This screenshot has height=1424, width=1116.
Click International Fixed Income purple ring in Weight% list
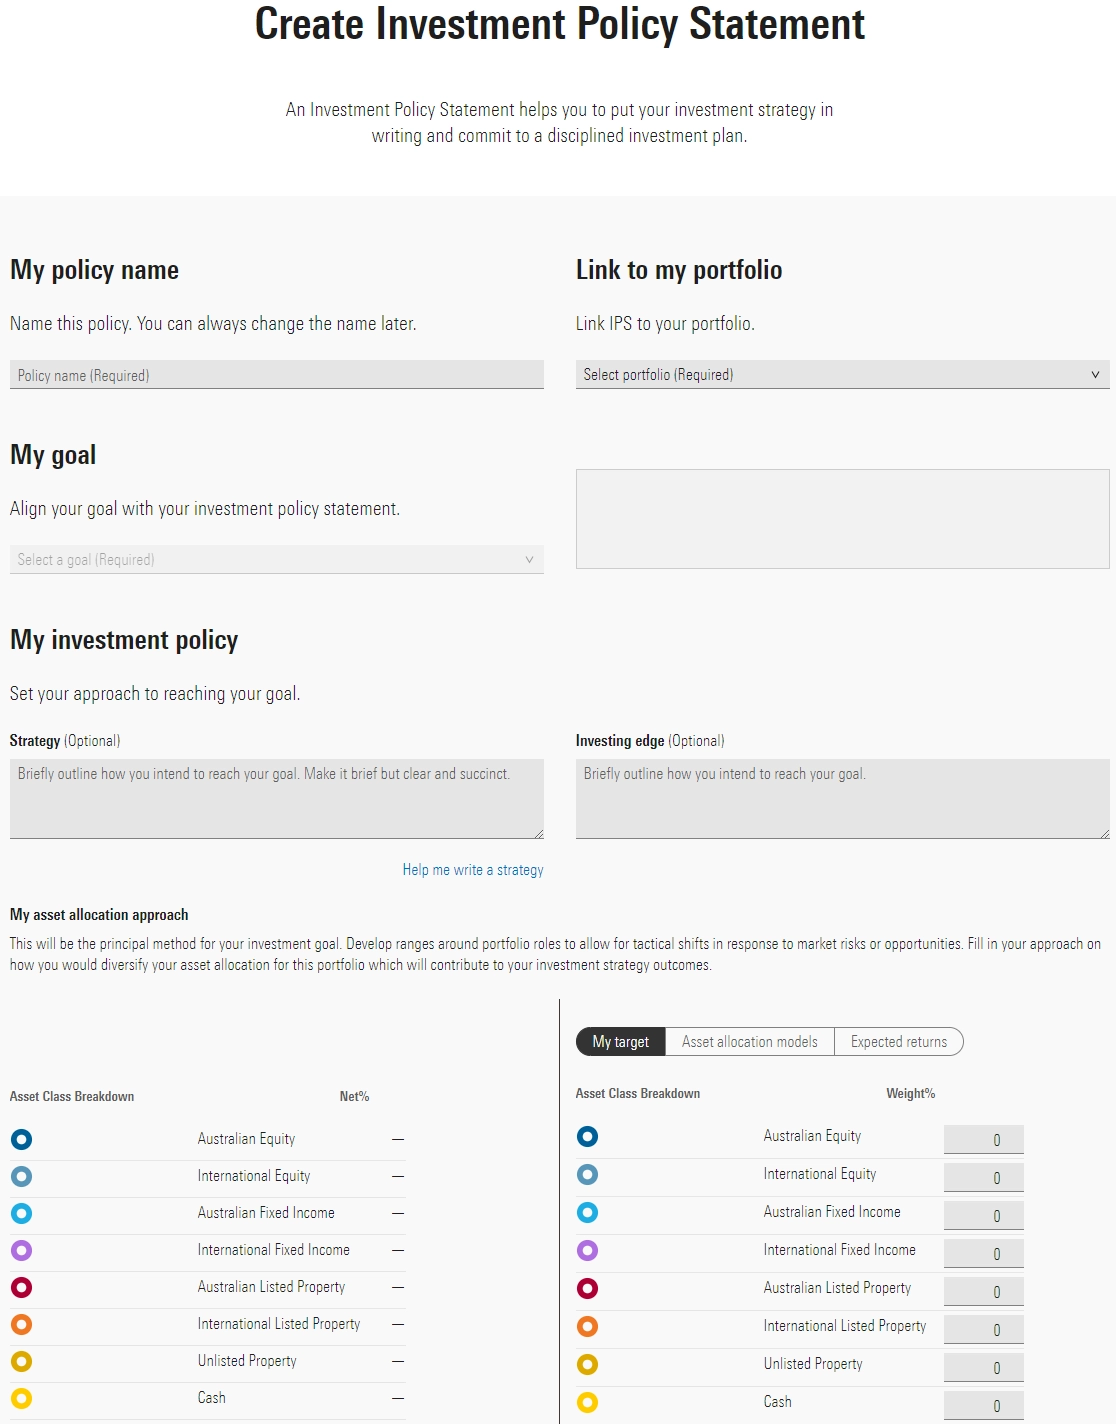587,1250
